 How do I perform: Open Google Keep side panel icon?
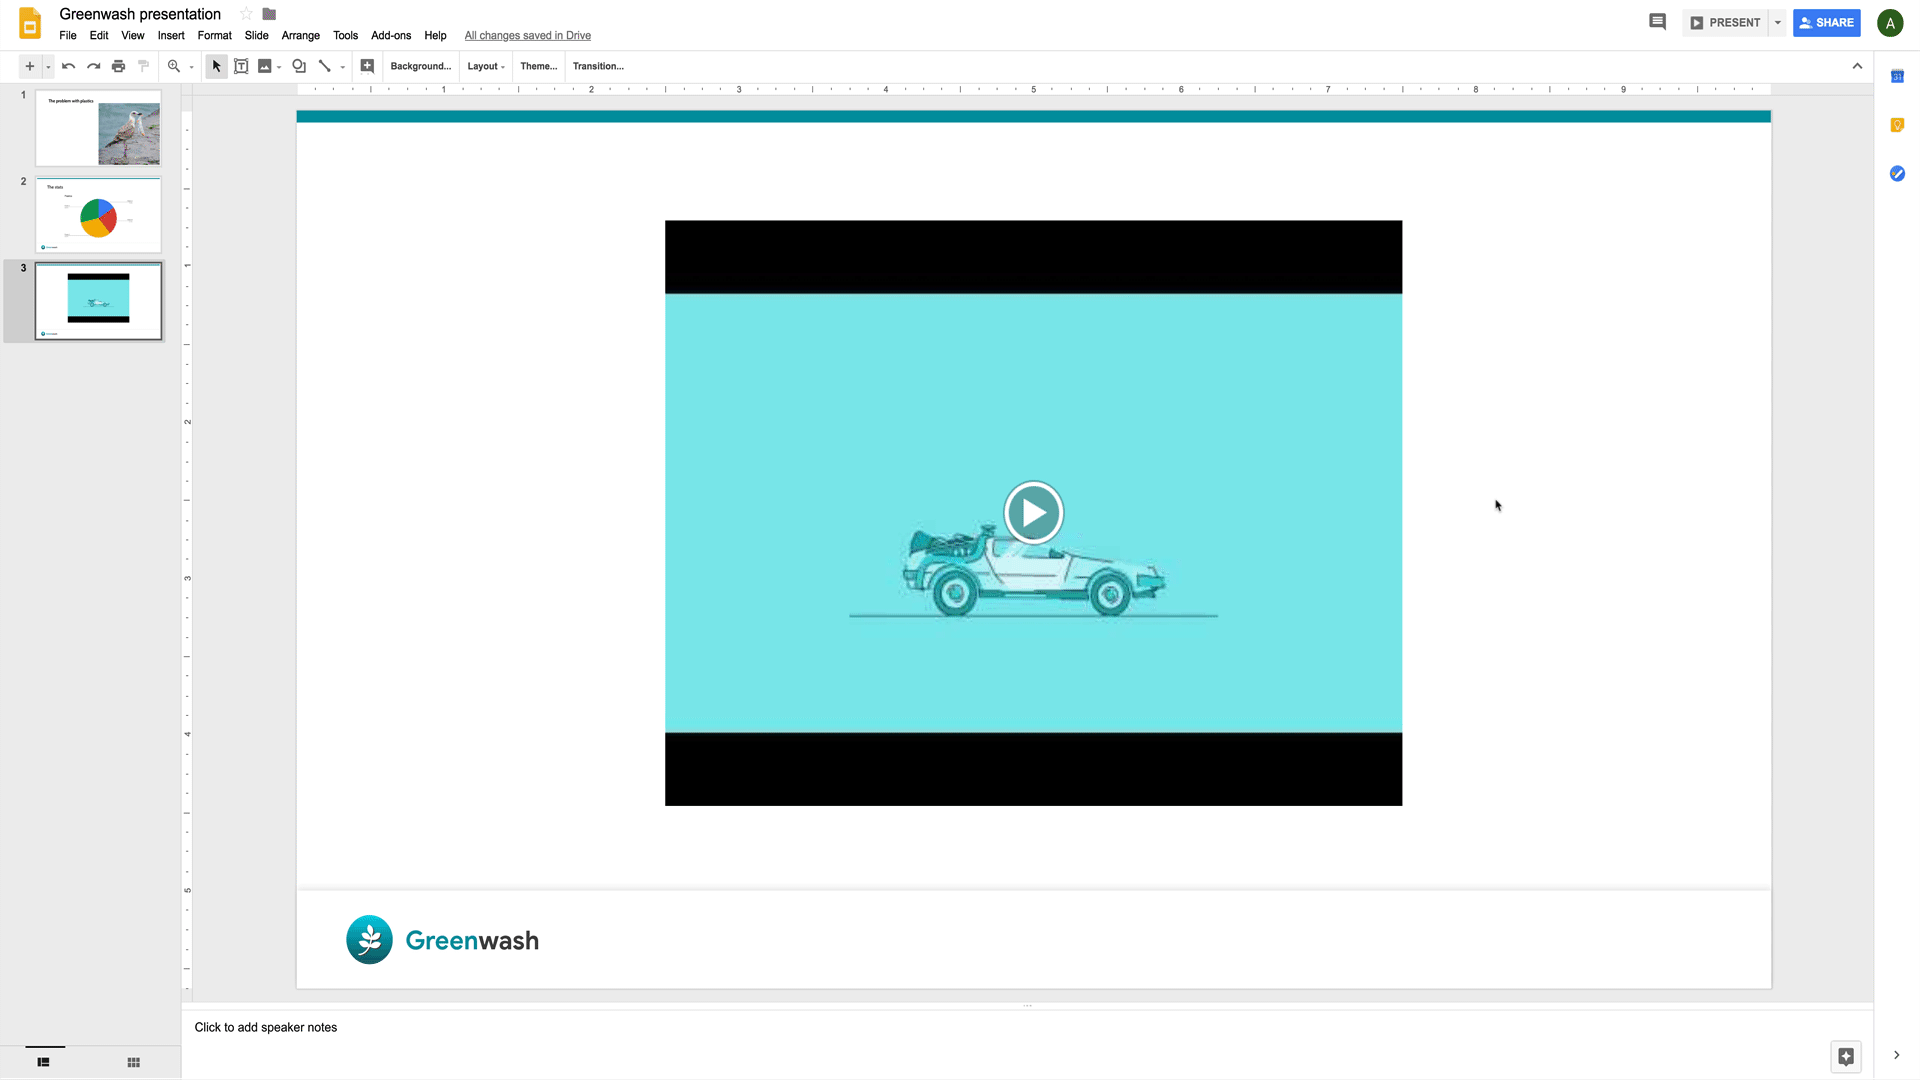pyautogui.click(x=1897, y=125)
